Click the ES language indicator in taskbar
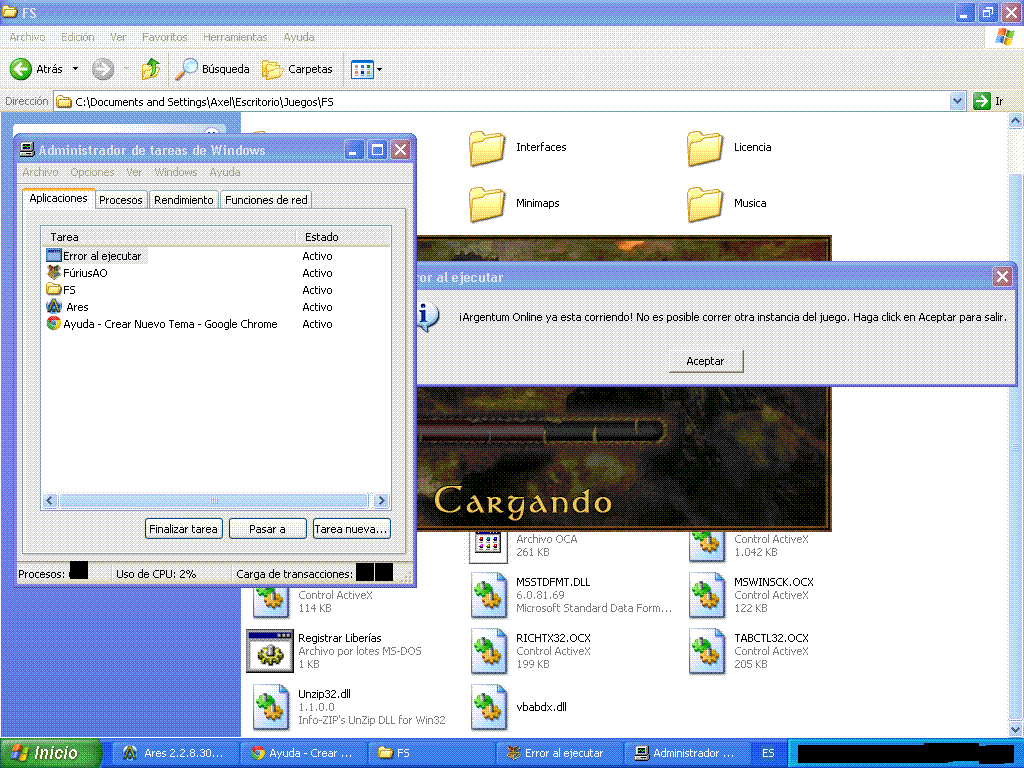 pyautogui.click(x=769, y=753)
